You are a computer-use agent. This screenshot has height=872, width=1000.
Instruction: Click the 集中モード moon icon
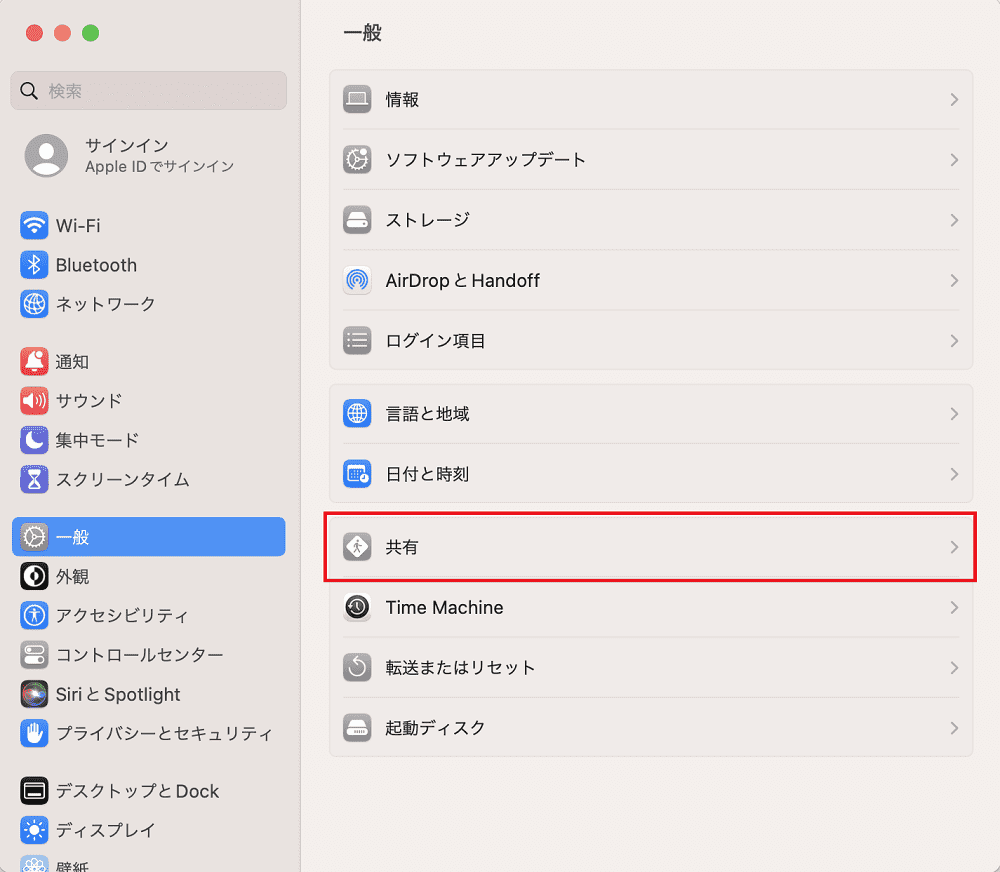pos(34,440)
